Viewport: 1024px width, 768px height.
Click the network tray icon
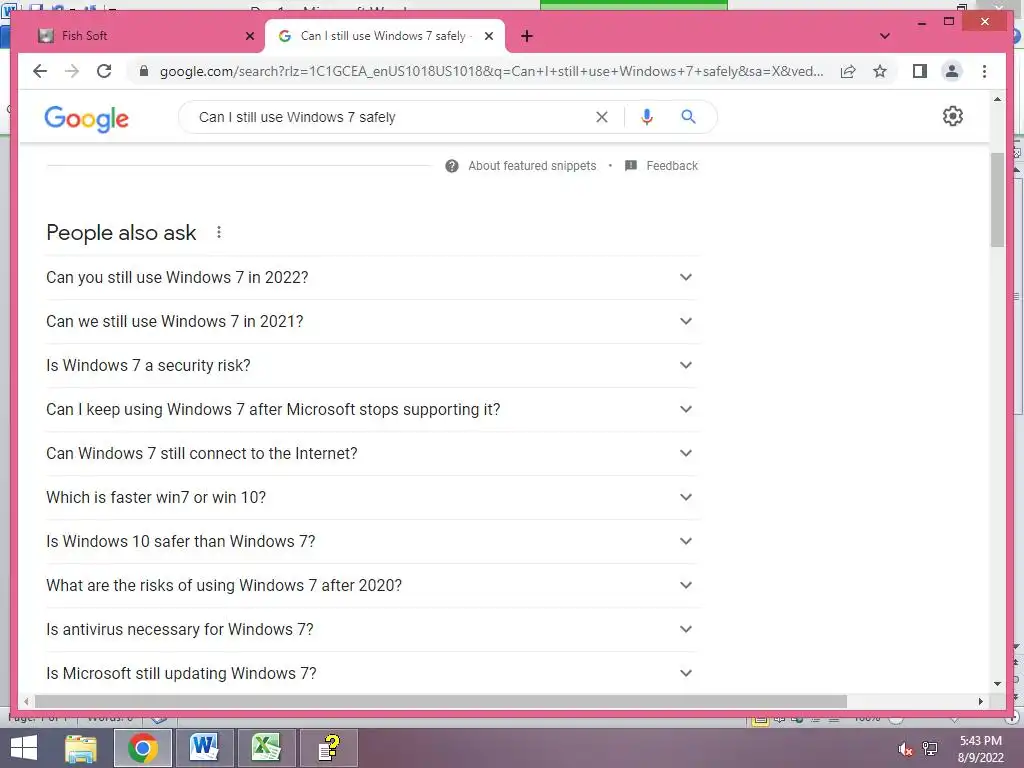(929, 749)
